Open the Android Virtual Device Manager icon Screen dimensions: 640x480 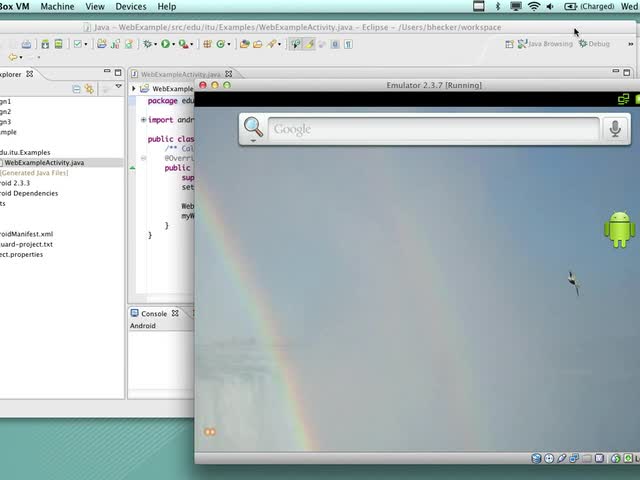click(x=58, y=44)
